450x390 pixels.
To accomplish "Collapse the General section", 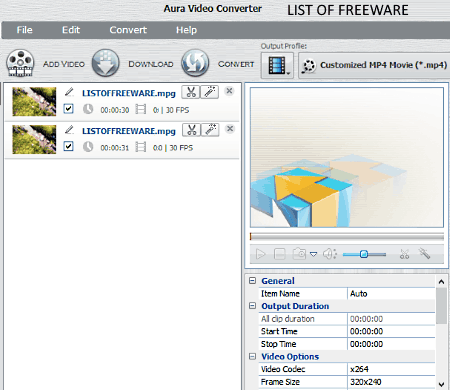I will pos(253,281).
